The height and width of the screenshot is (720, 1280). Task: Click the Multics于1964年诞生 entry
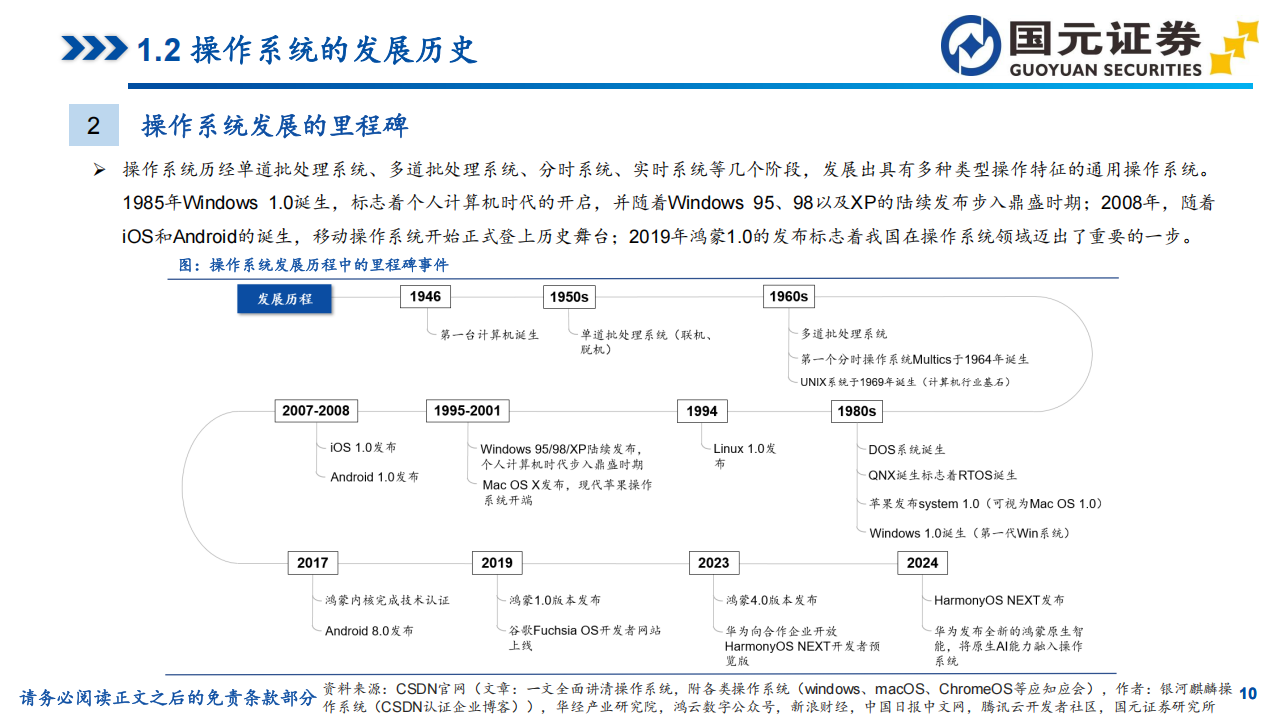tap(915, 358)
